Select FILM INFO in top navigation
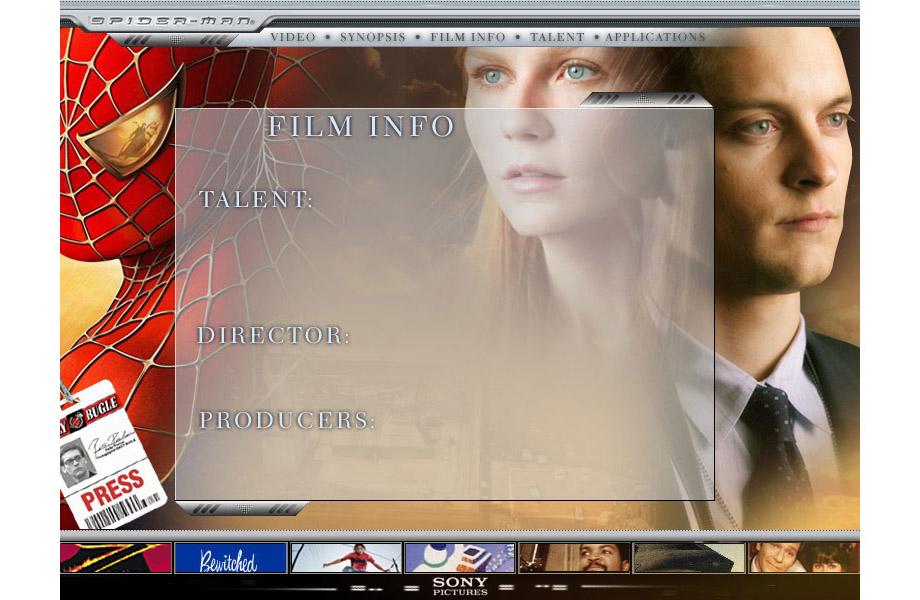The width and height of the screenshot is (920, 600). (468, 37)
